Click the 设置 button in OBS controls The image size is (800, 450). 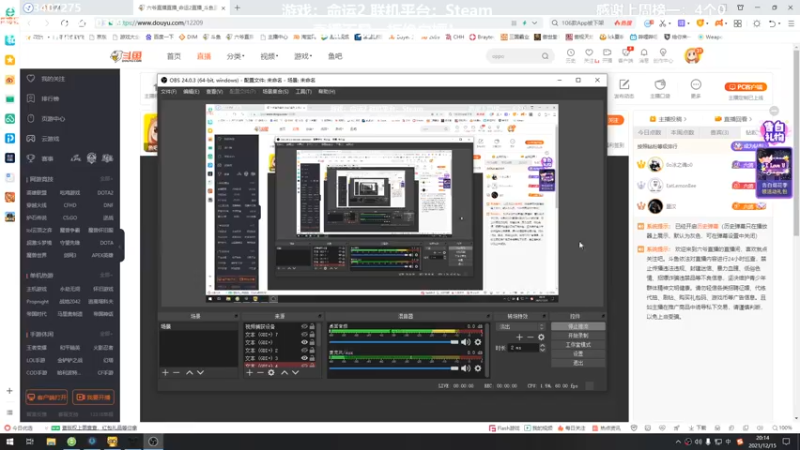coord(578,354)
